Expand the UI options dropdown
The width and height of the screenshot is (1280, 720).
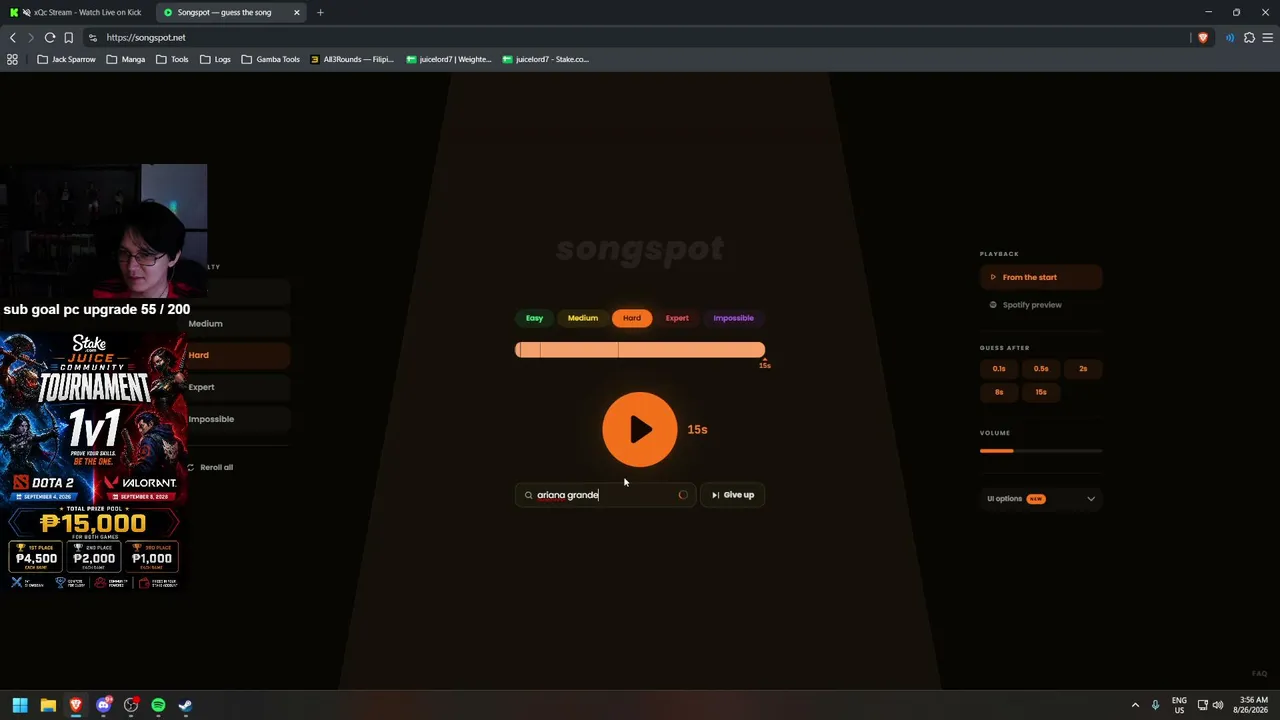(1040, 498)
